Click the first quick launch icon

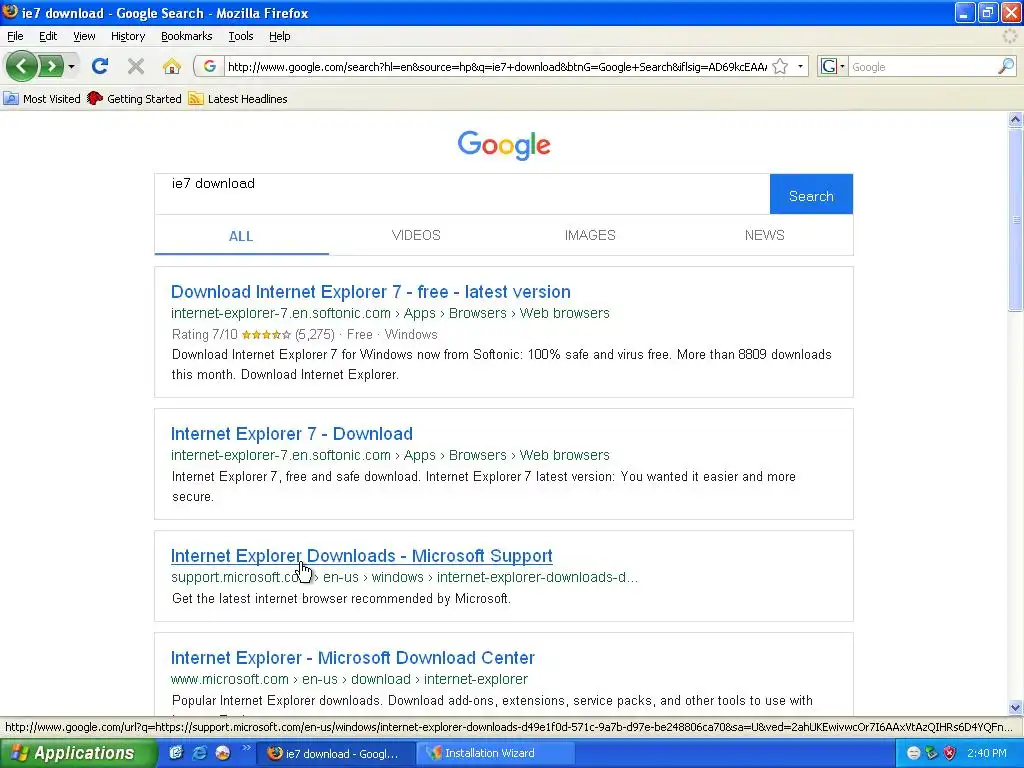click(x=176, y=753)
